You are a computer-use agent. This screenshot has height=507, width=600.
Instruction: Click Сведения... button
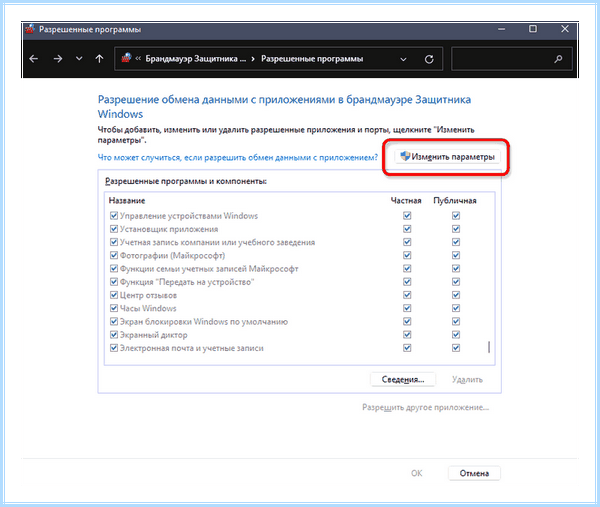pyautogui.click(x=403, y=380)
